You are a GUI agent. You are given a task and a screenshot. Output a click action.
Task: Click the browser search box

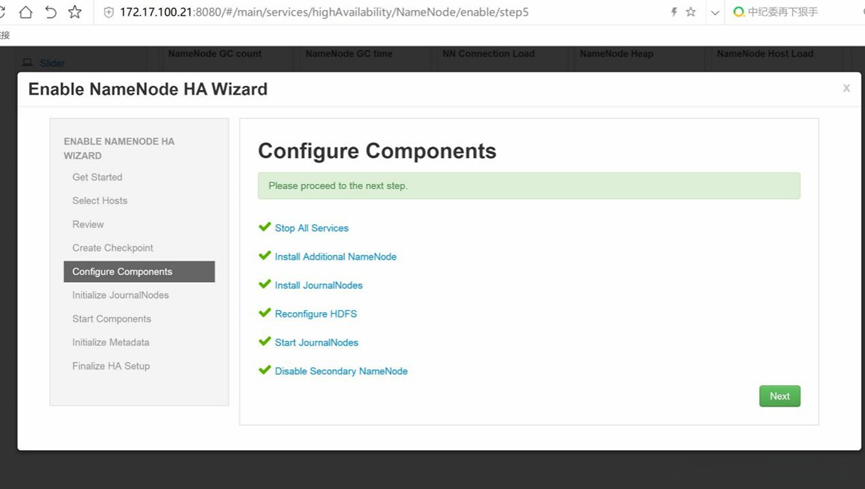(x=795, y=12)
